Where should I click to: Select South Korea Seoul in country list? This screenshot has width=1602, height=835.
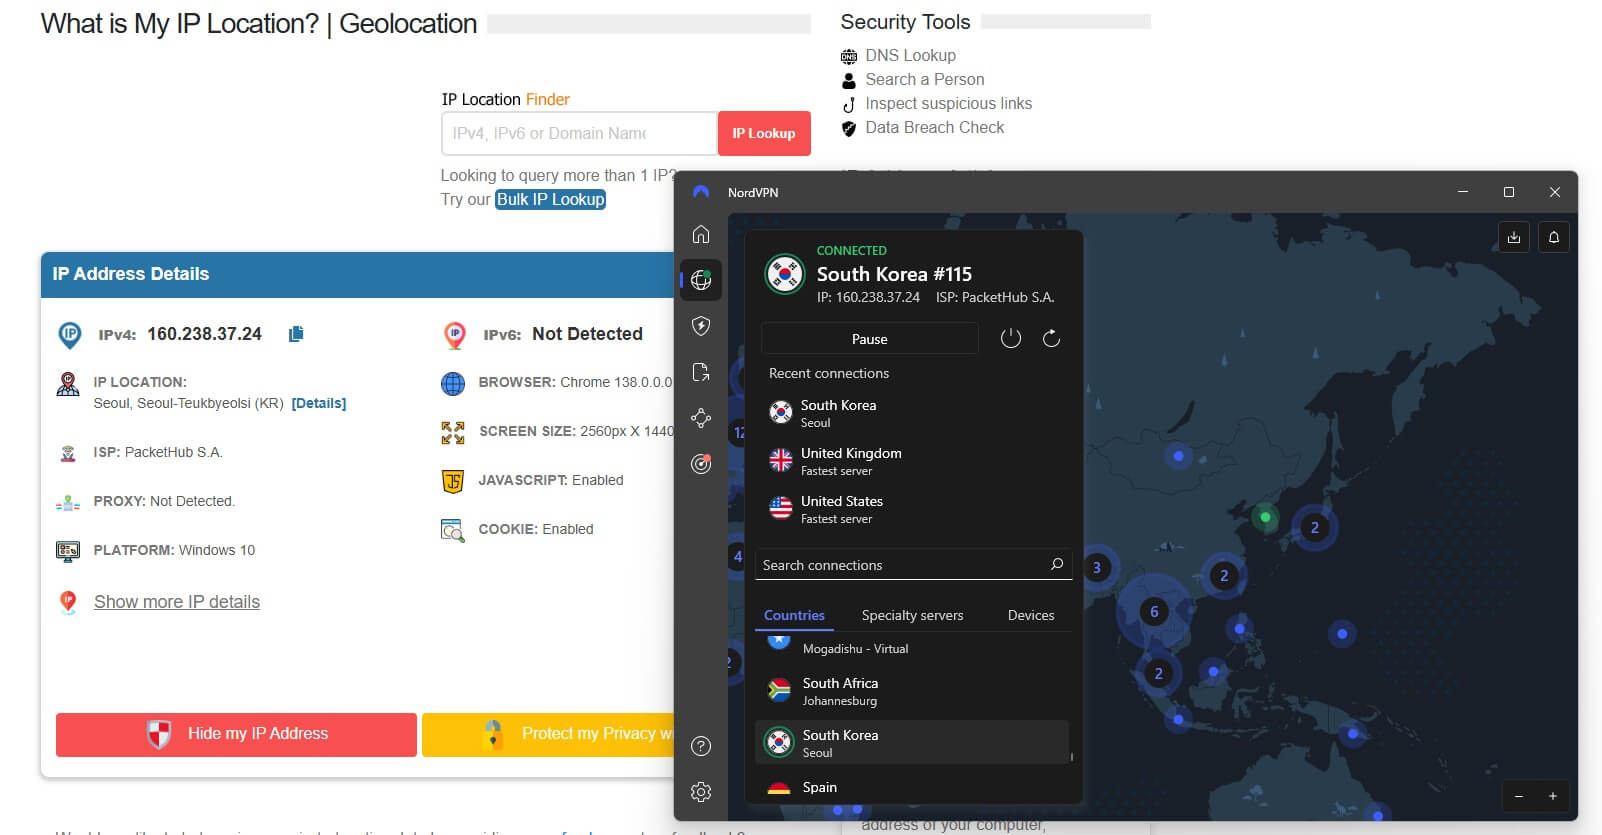pos(913,743)
